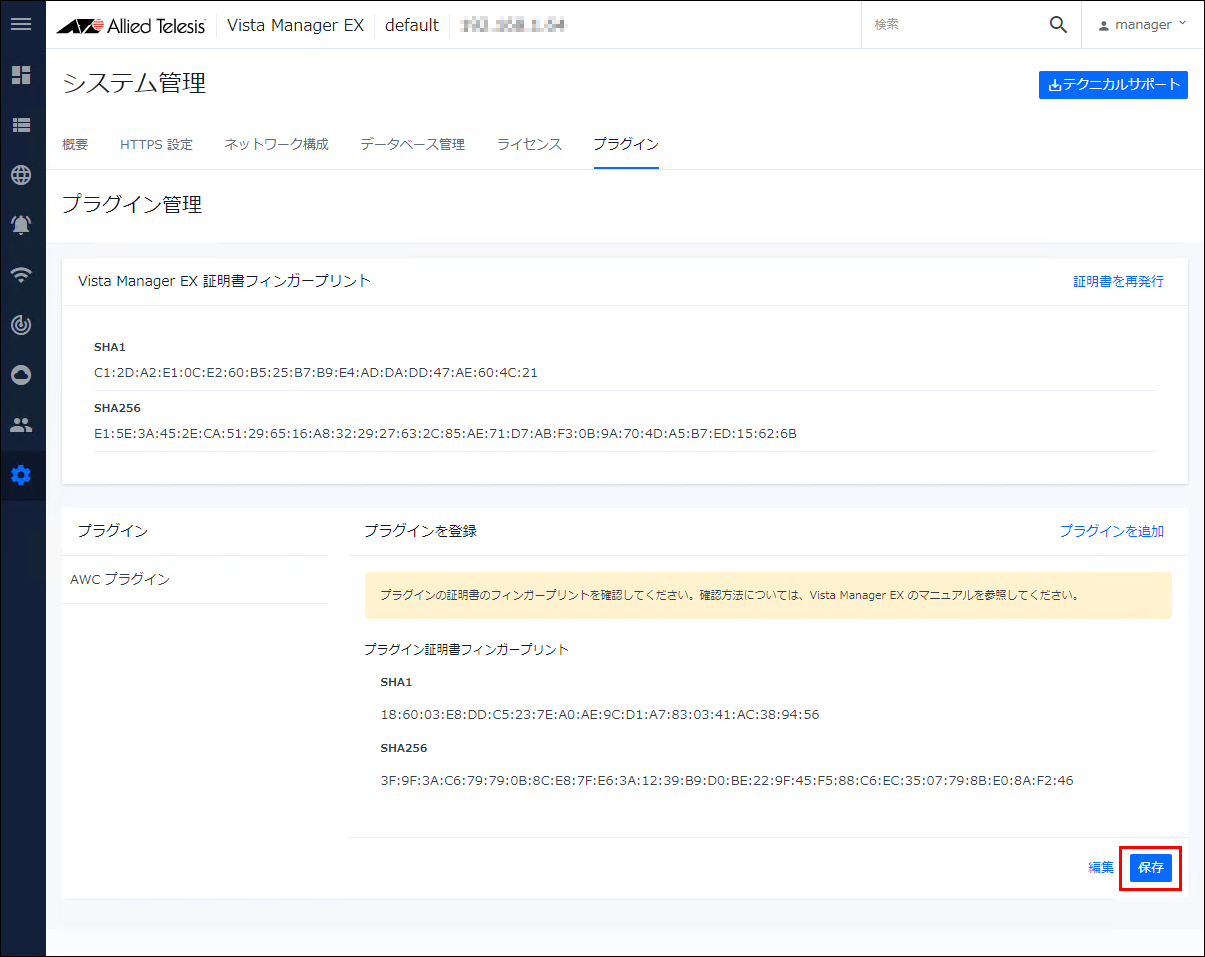Click the システム管理 page title

tap(134, 84)
